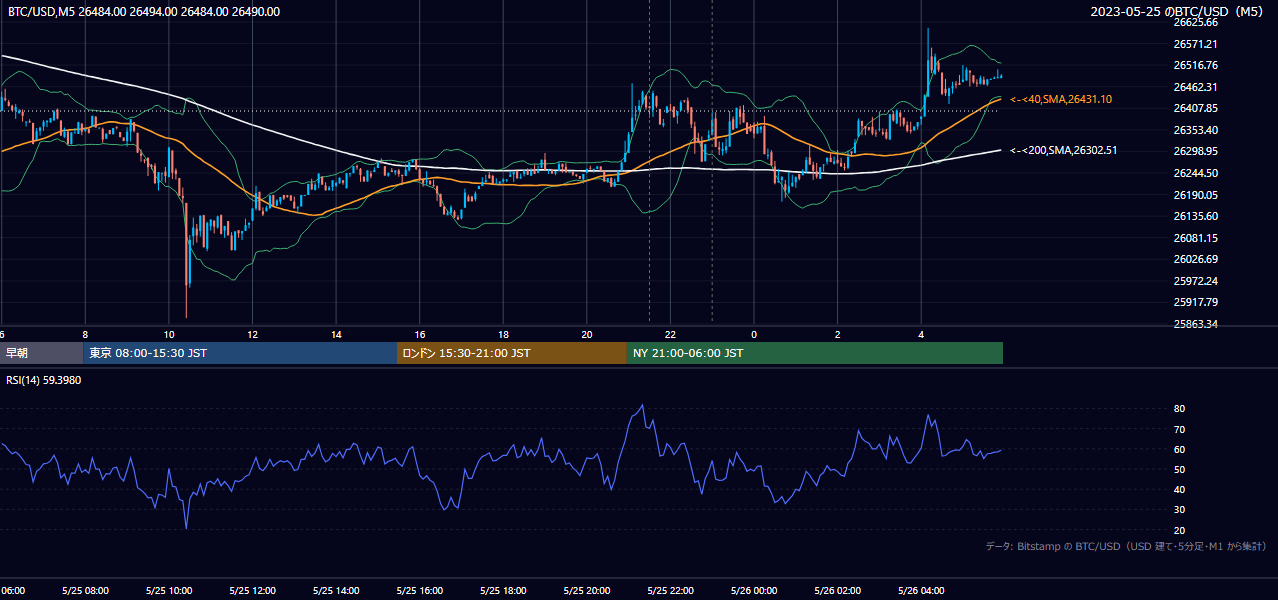Click the 25972.24 price axis value
Viewport: 1278px width, 600px height.
tap(1195, 281)
